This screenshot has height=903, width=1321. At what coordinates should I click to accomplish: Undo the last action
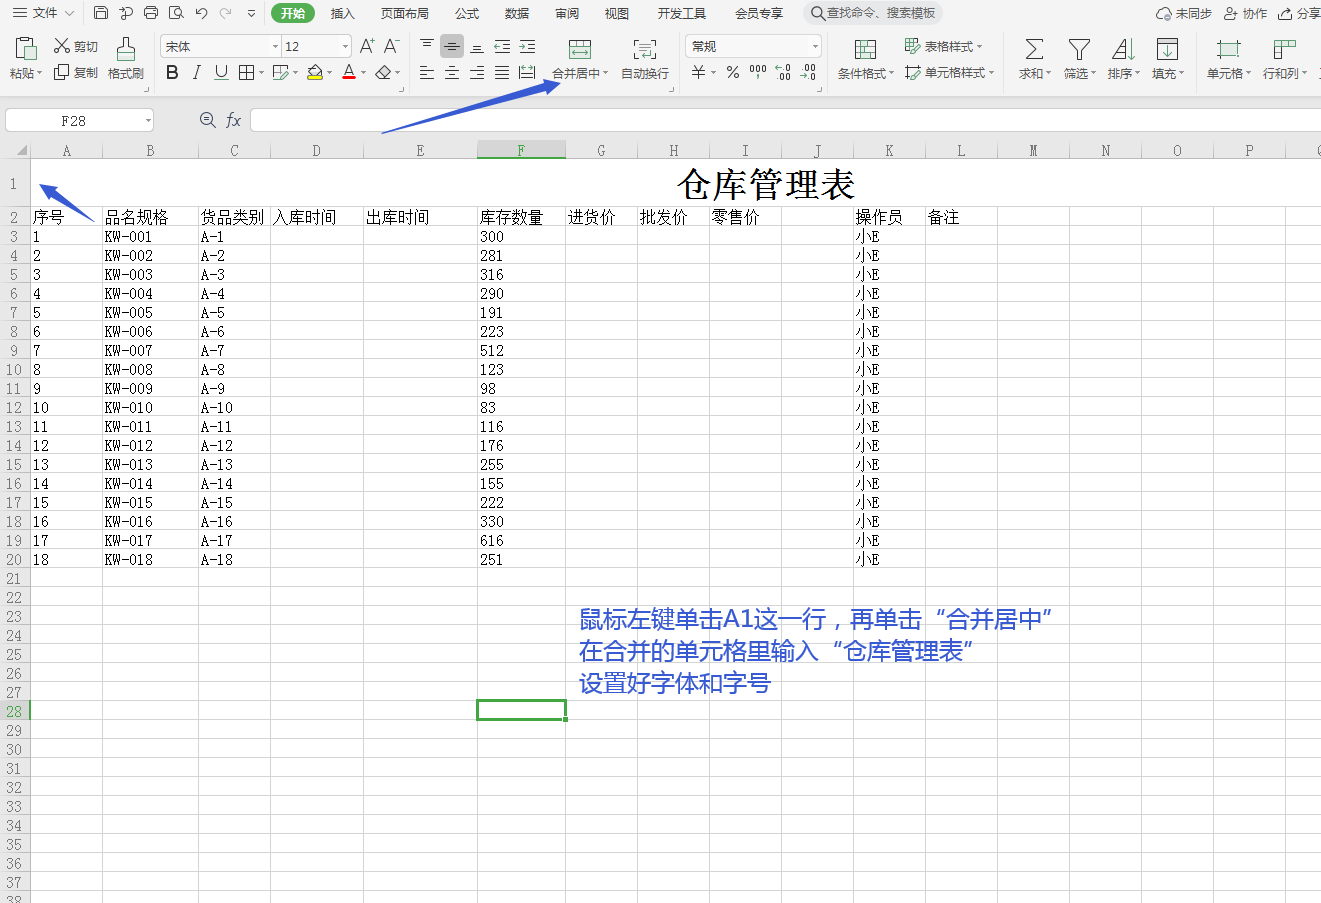click(x=201, y=13)
